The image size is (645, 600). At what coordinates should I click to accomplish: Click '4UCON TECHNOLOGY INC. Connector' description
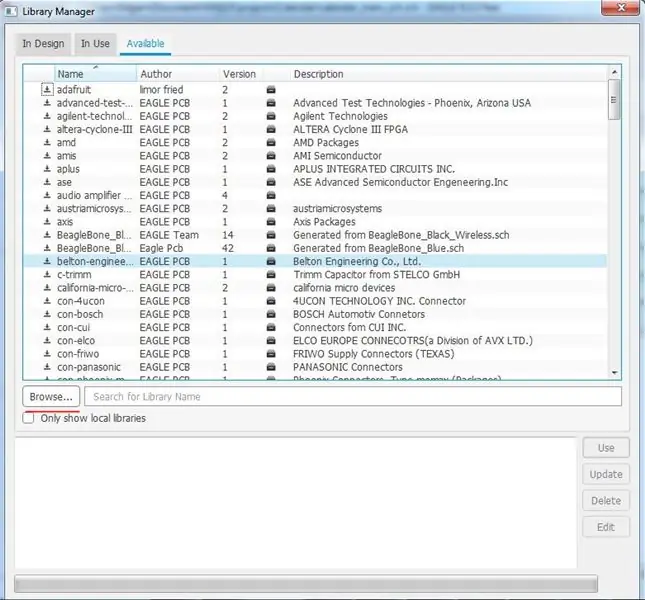pos(379,301)
